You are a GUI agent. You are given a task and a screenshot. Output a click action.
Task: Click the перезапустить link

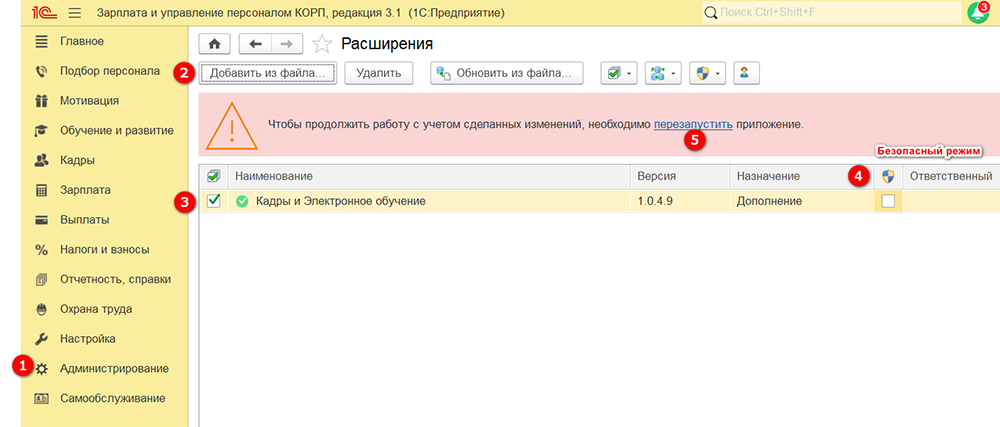click(x=693, y=124)
